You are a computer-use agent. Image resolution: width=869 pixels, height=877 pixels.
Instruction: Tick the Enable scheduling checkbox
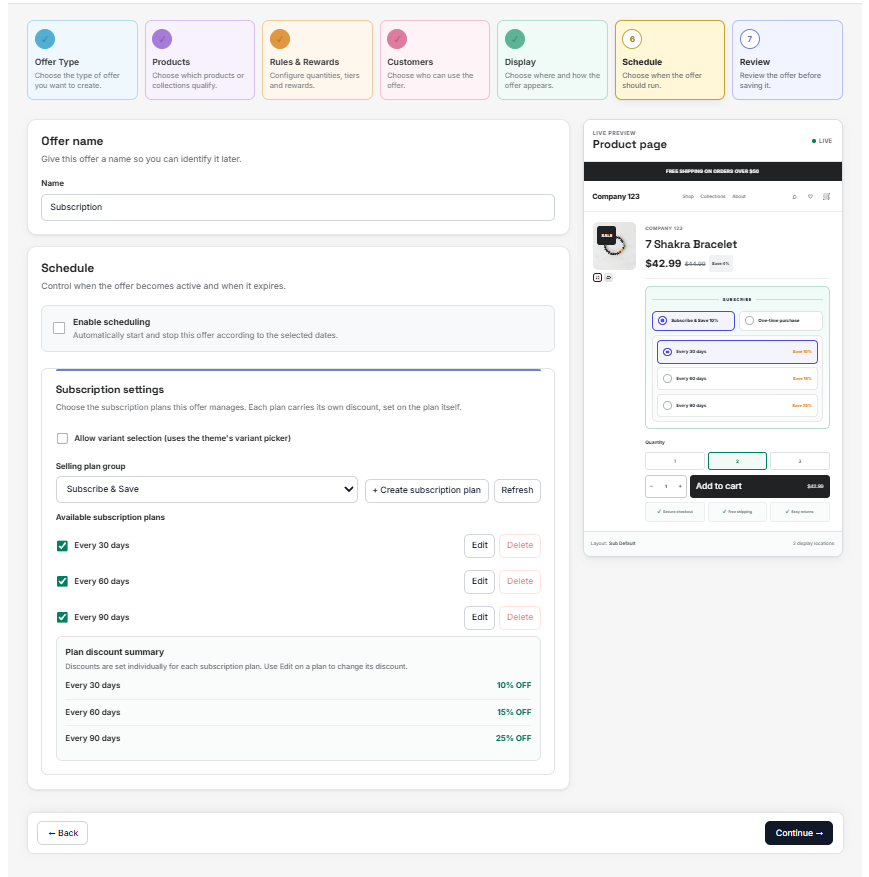[x=59, y=328]
